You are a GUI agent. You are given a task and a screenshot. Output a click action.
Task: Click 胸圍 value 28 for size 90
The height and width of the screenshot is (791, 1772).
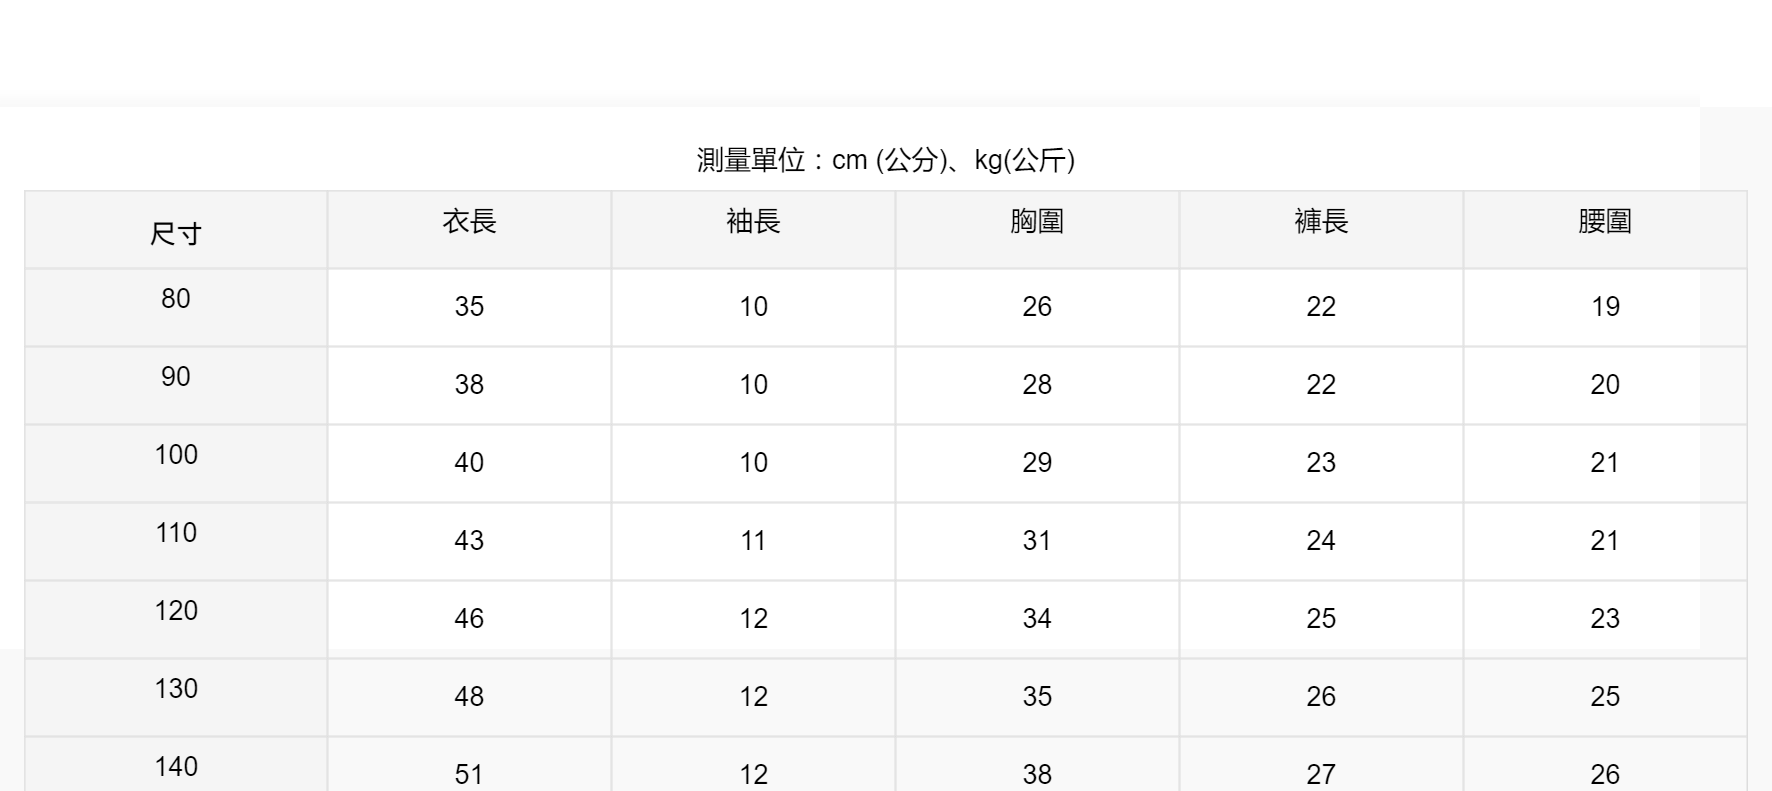click(x=1037, y=384)
